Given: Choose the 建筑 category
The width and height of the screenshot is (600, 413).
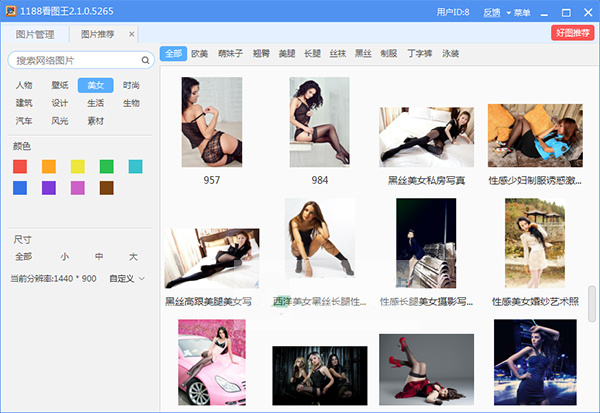Looking at the screenshot, I should (x=24, y=103).
